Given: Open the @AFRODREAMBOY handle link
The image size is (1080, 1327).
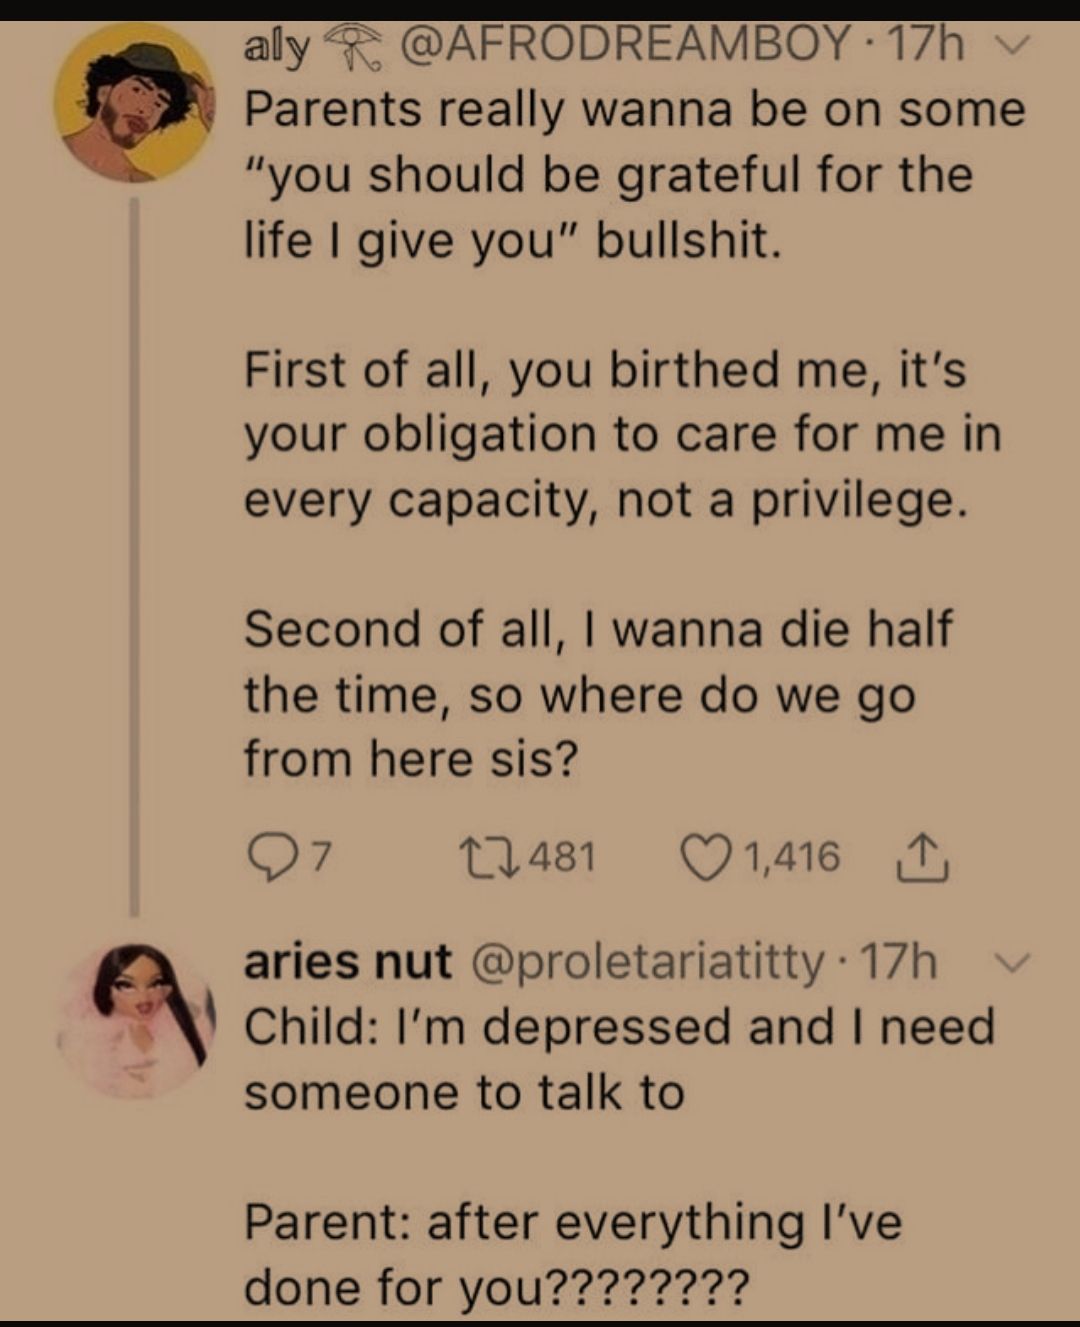Looking at the screenshot, I should pos(625,45).
